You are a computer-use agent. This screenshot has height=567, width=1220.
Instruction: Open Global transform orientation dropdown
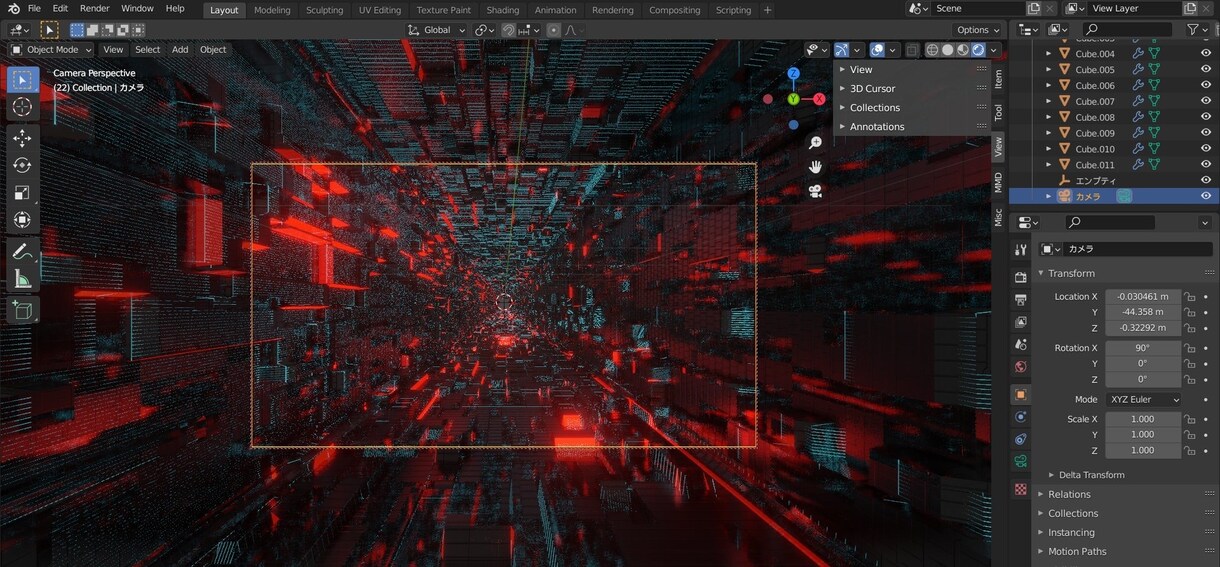click(438, 30)
